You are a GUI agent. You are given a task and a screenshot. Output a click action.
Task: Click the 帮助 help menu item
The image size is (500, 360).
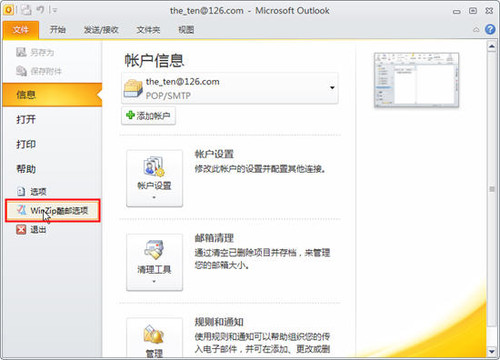[x=26, y=169]
